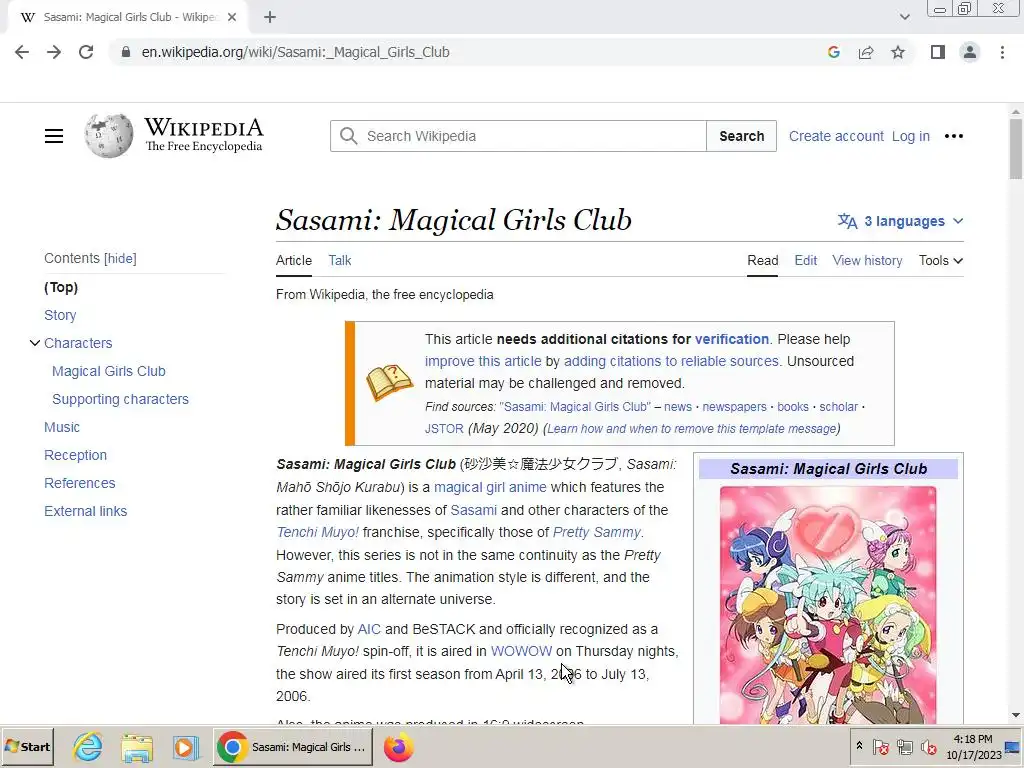
Task: Jump to the Story section
Action: [60, 315]
